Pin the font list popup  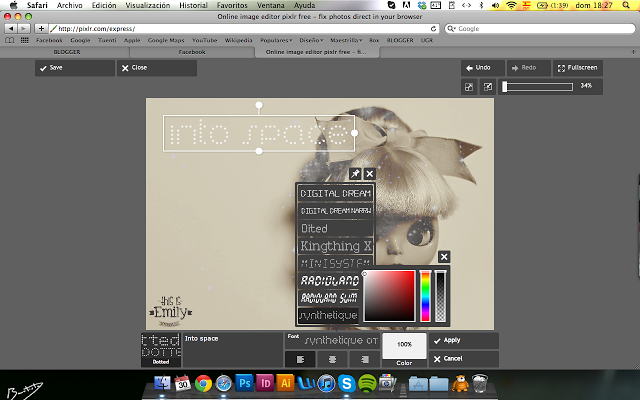[355, 174]
